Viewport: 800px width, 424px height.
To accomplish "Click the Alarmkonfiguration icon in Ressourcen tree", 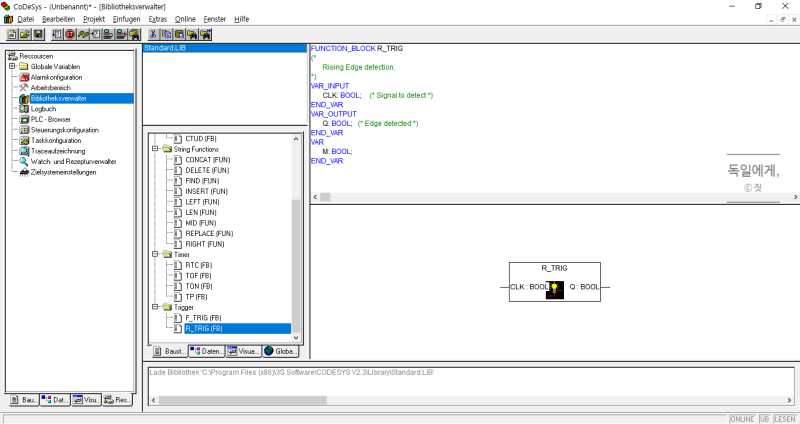I will [24, 77].
